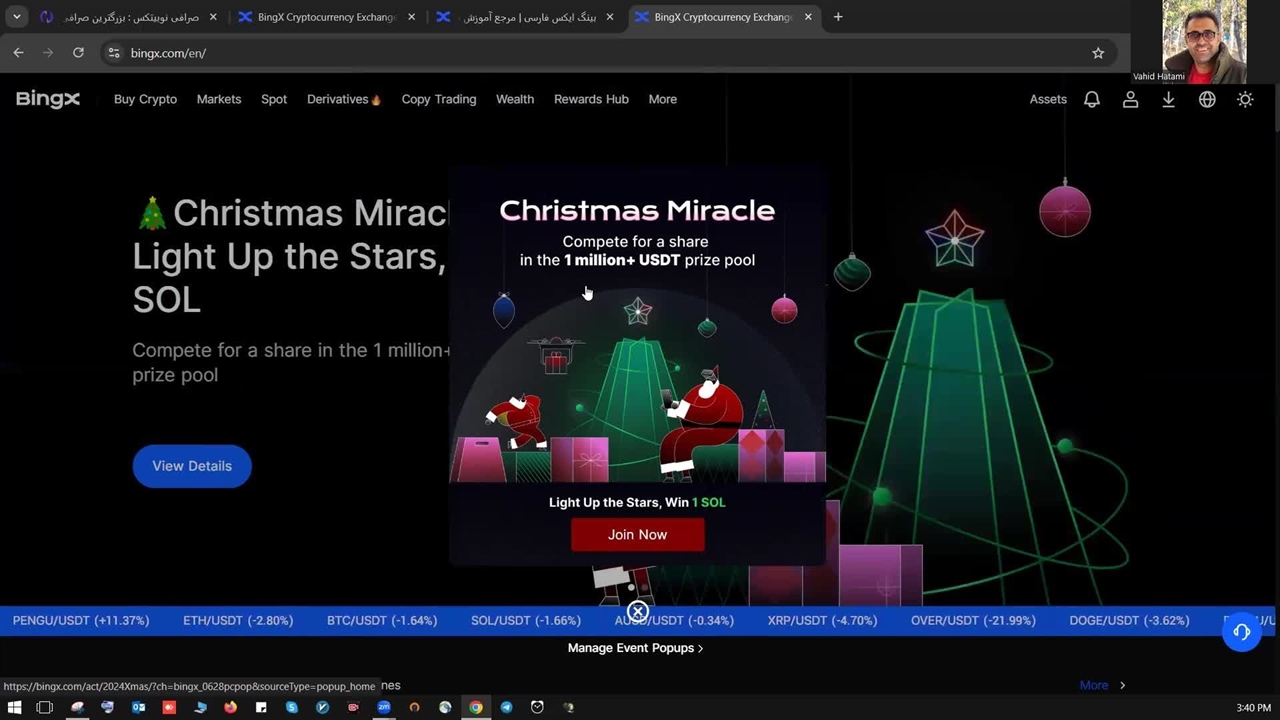
Task: Open the browser tab search dropdown
Action: (16, 17)
